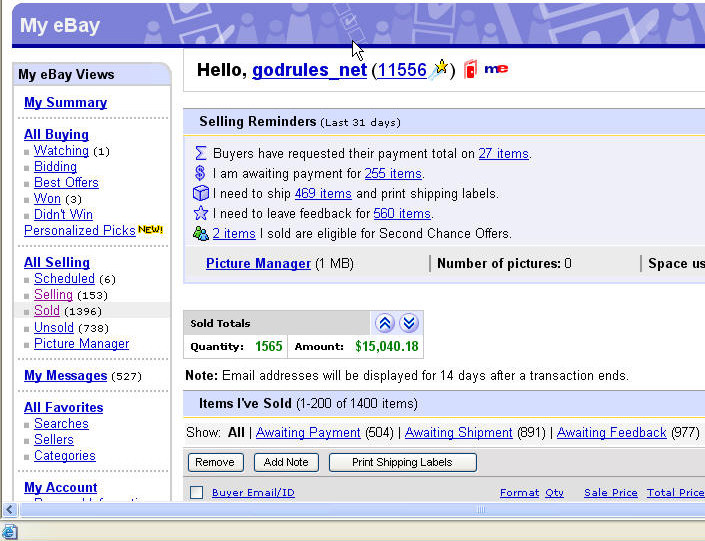This screenshot has height=541, width=705.
Task: Click the horizontal scrollbar left arrow
Action: click(7, 509)
